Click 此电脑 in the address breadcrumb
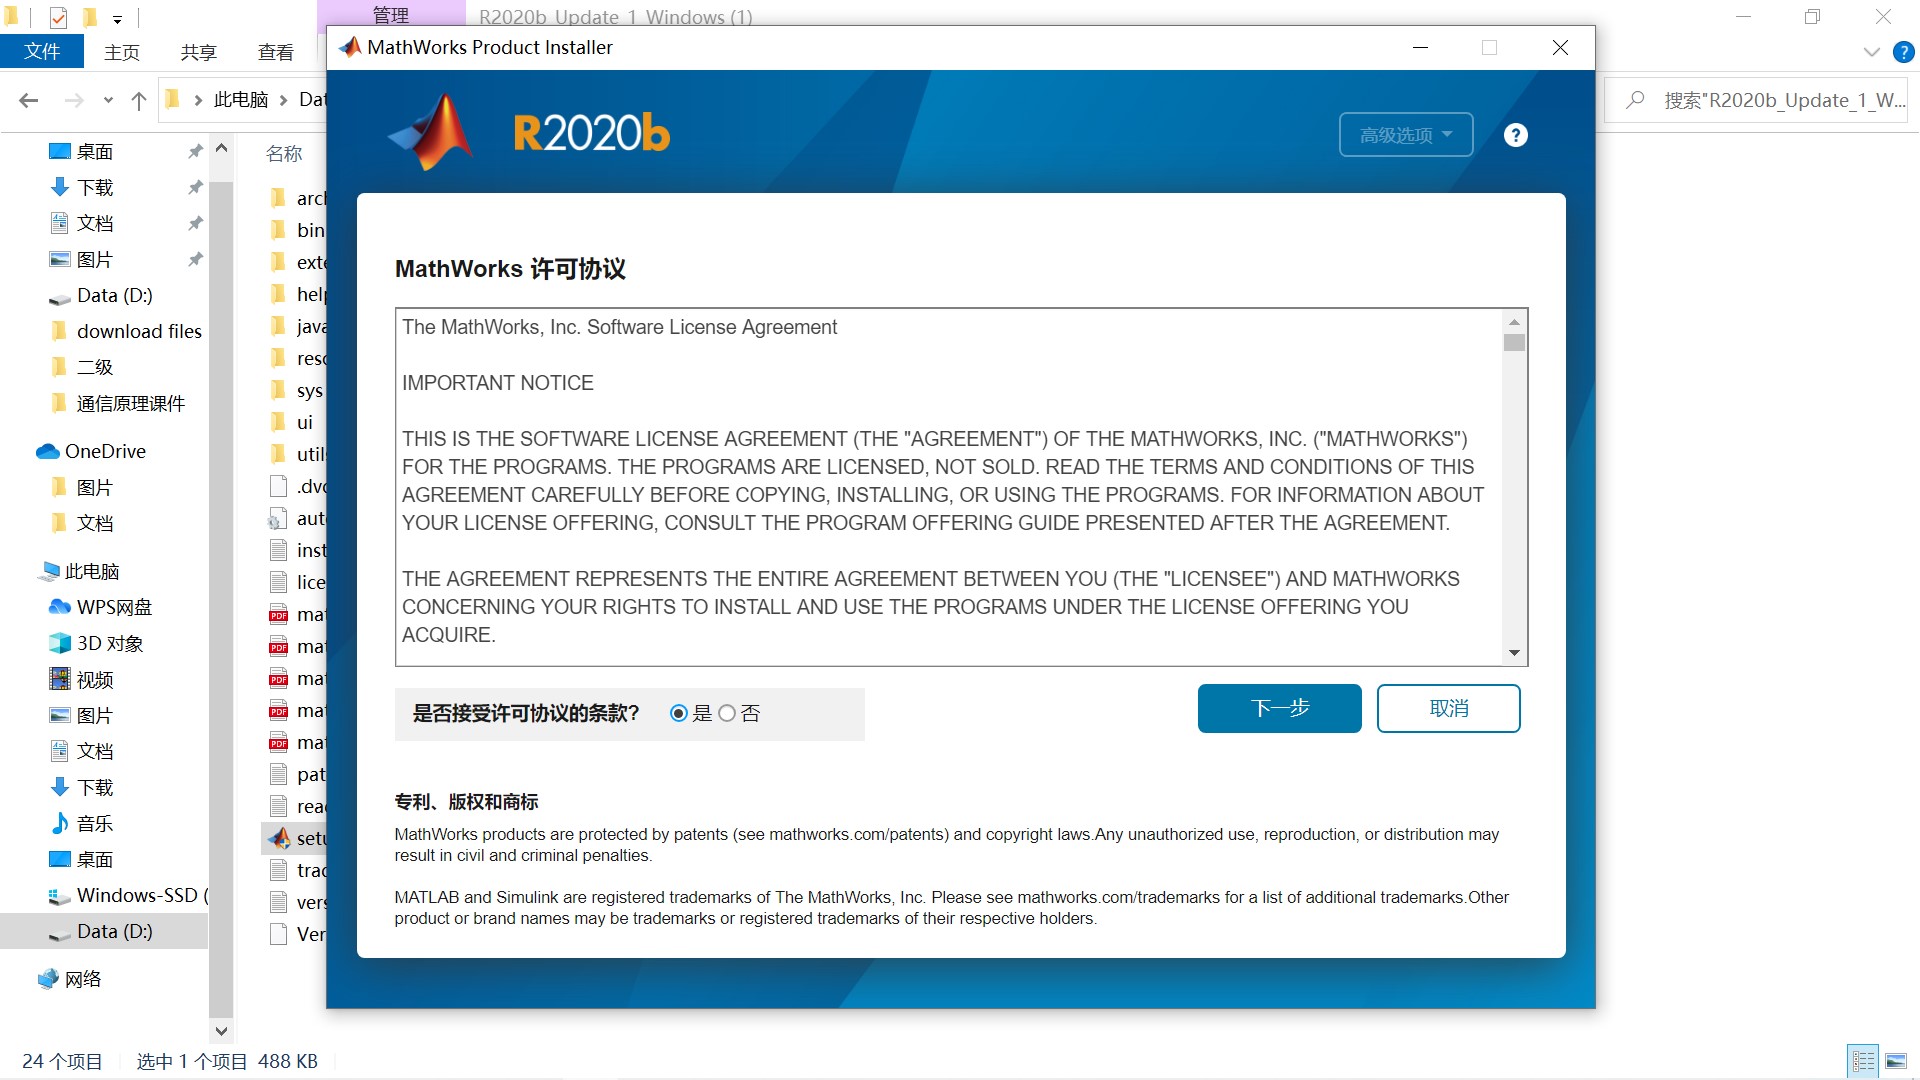Image resolution: width=1920 pixels, height=1080 pixels. point(241,100)
